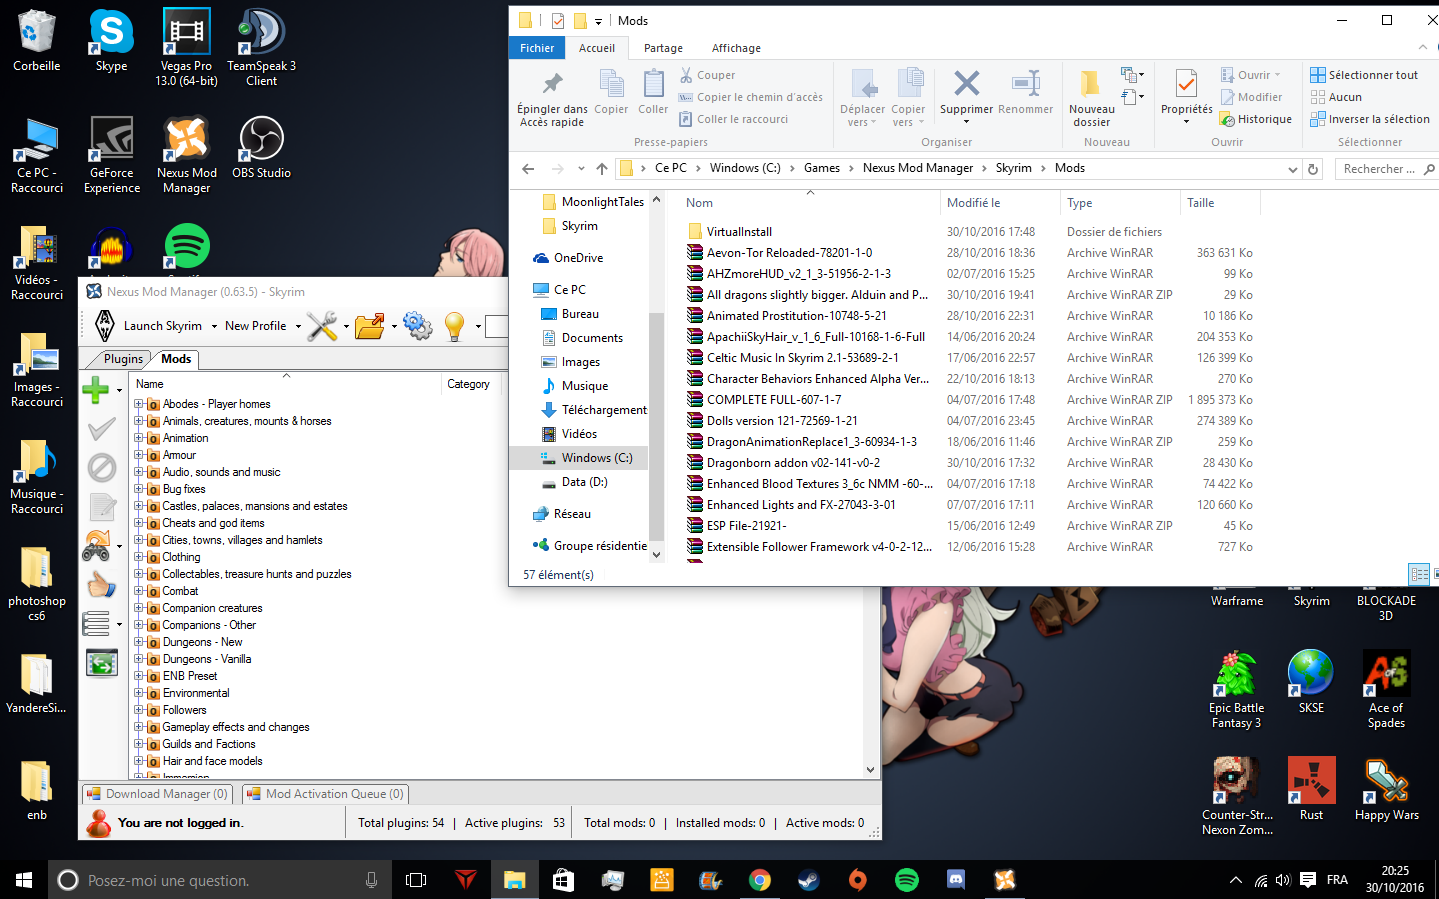The width and height of the screenshot is (1439, 899).
Task: Select the COMPLETE FULL-607-1-7 archive
Action: [774, 400]
